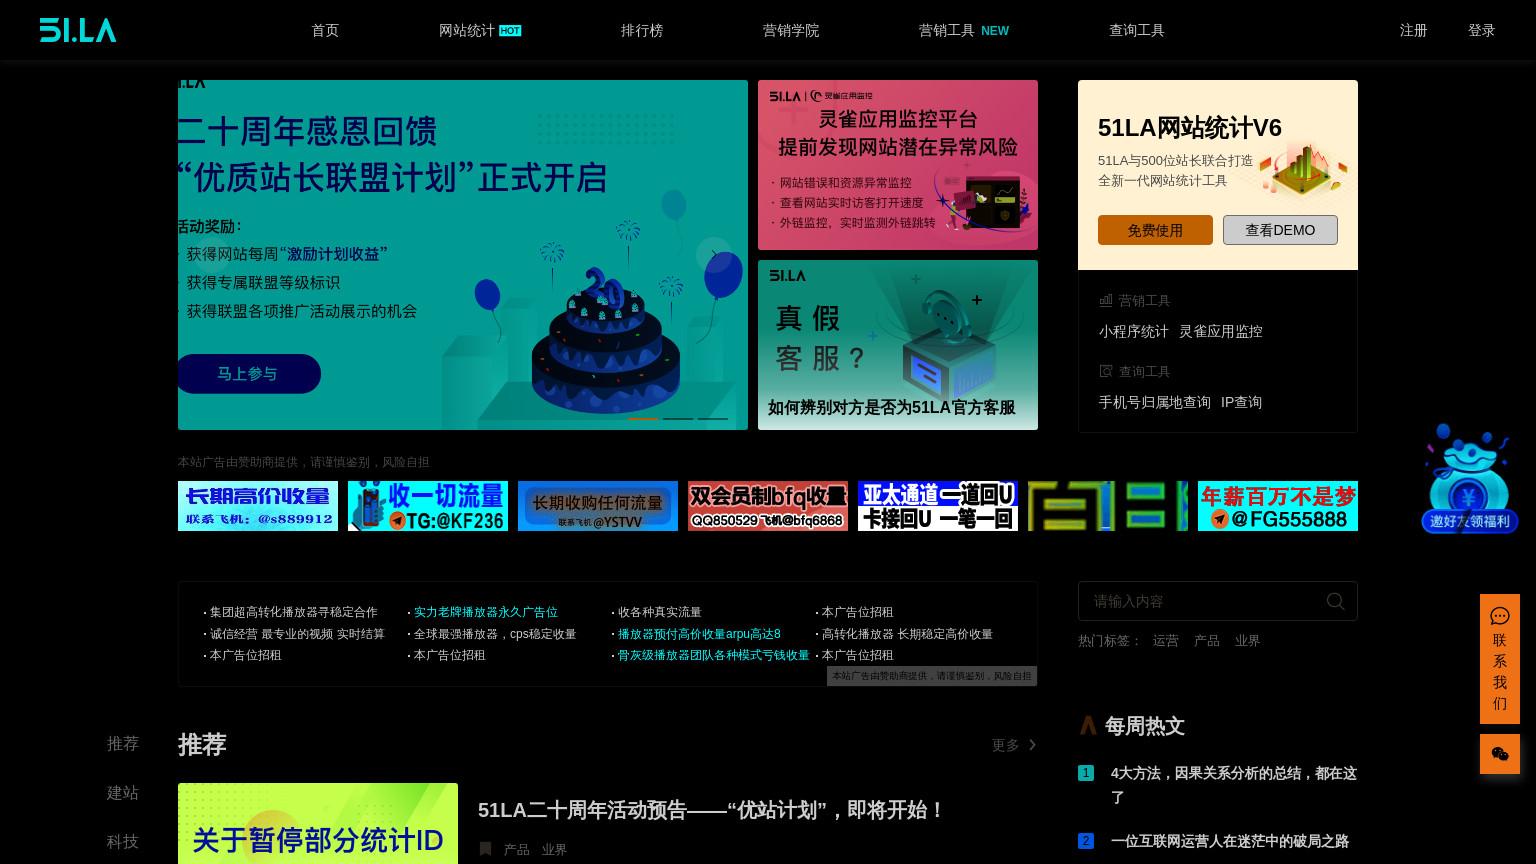Open 灵雀应用监控 link in sidebar
Viewport: 1536px width, 864px height.
1221,331
